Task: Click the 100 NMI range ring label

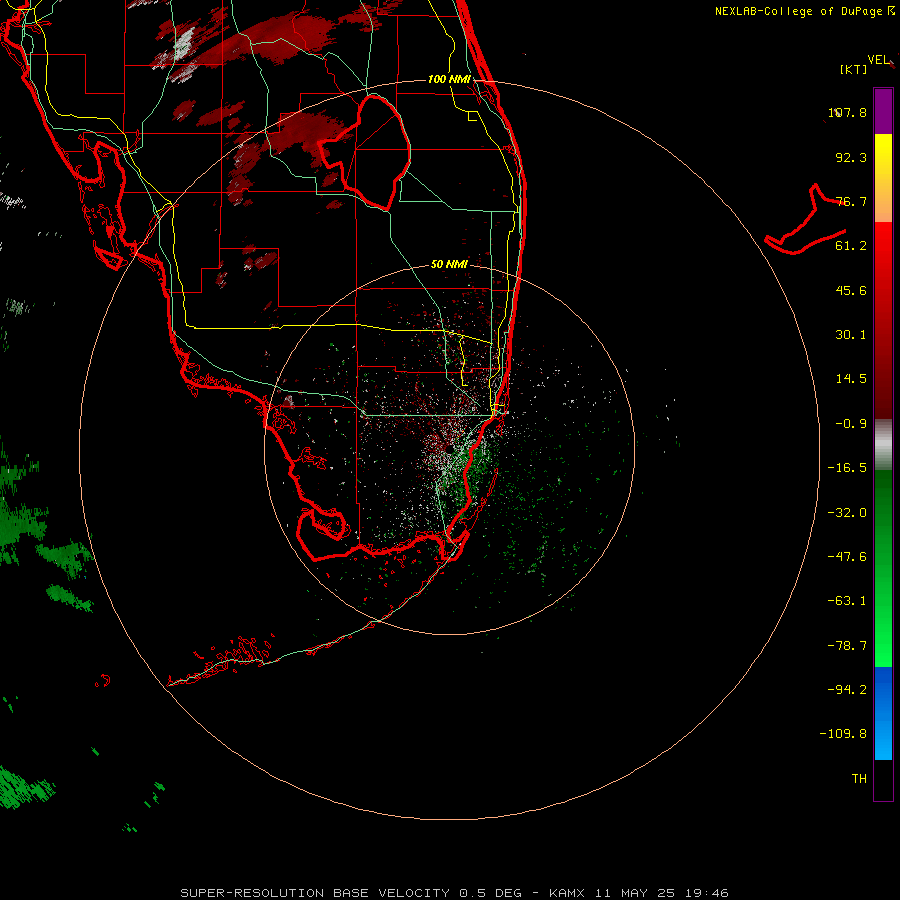Action: pyautogui.click(x=449, y=79)
